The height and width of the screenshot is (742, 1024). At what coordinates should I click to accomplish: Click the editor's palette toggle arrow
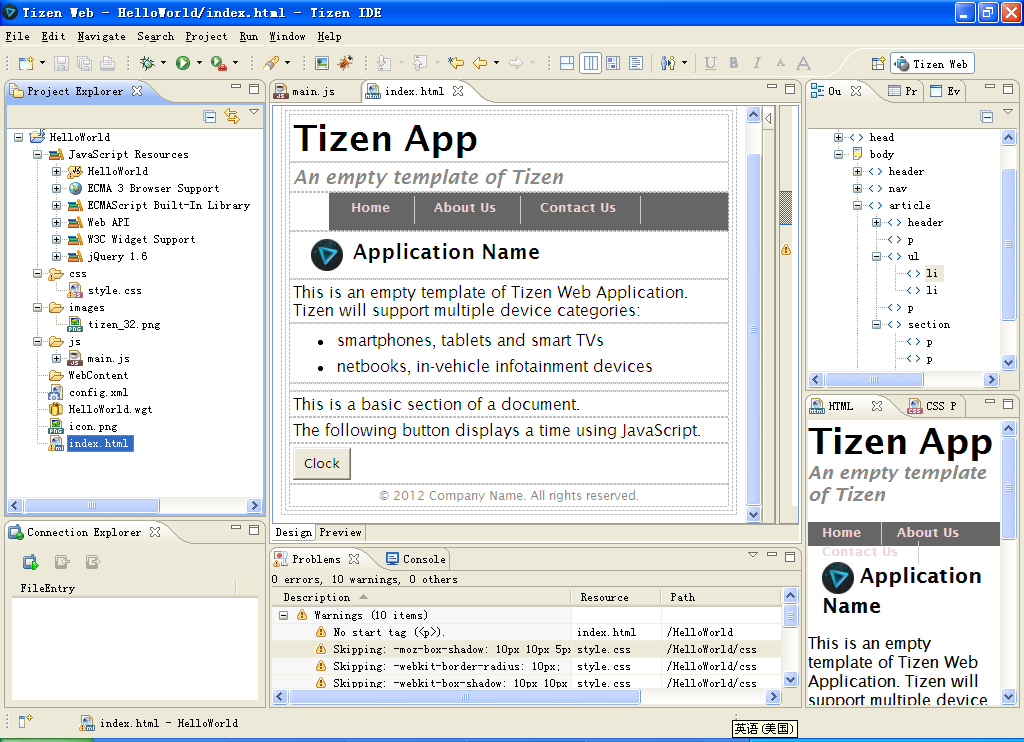769,119
